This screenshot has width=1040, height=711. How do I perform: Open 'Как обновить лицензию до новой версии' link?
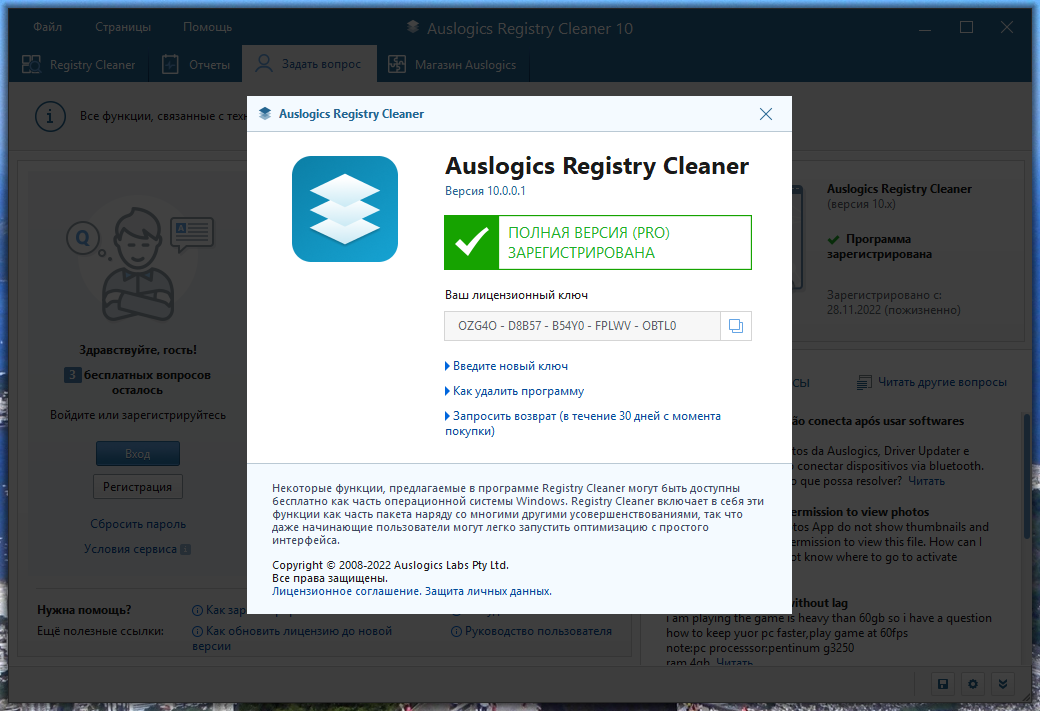(292, 638)
